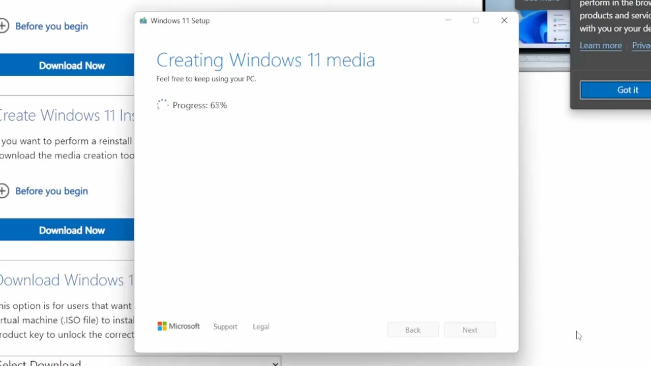This screenshot has height=366, width=651.
Task: Click the Creating Windows 11 media heading
Action: coord(266,60)
